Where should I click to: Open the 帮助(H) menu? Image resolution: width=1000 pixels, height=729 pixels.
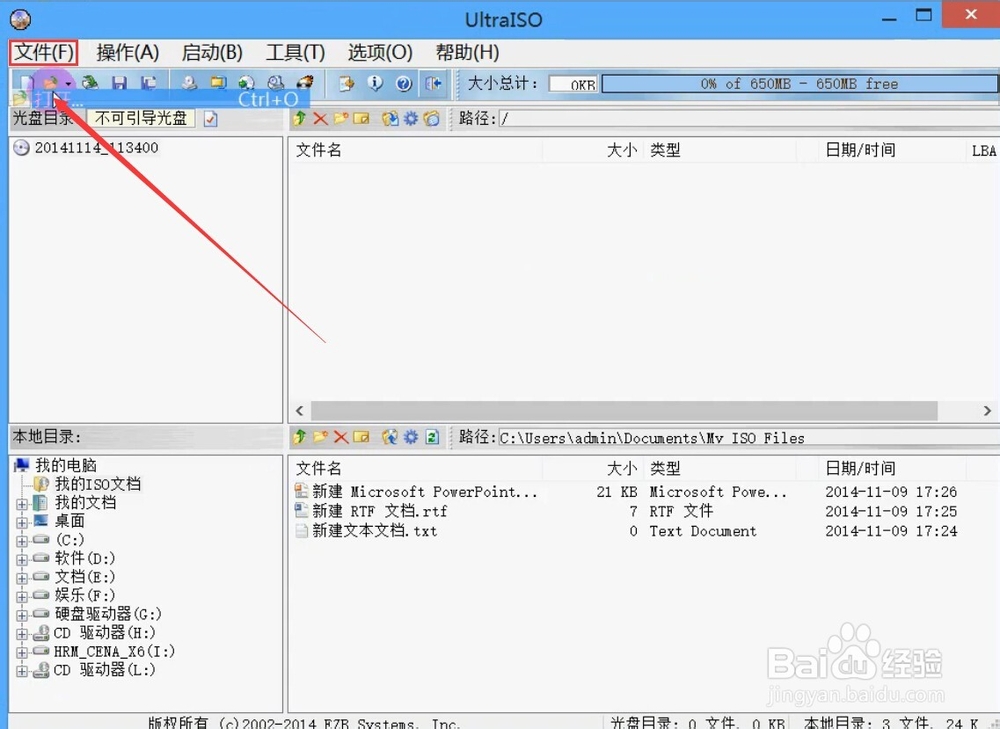[x=467, y=52]
